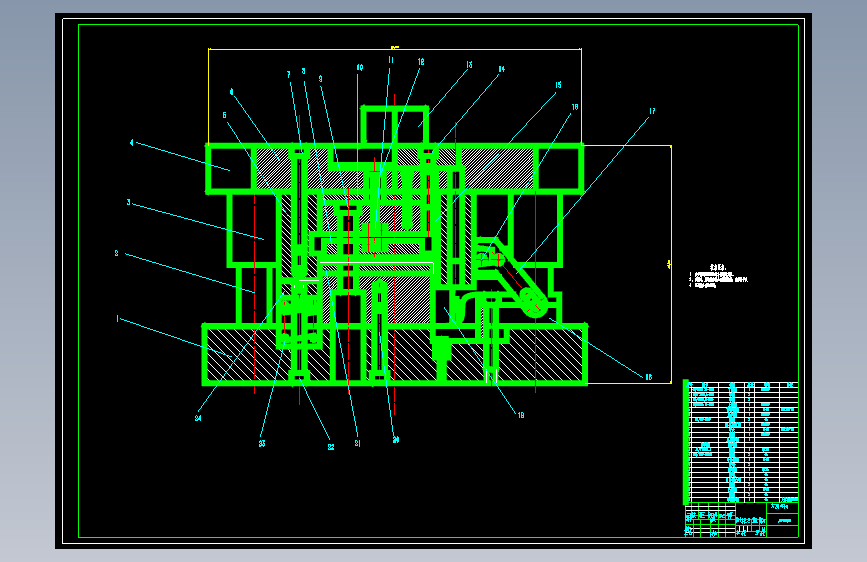This screenshot has height=562, width=867.
Task: Click part callout number 3
Action: [128, 202]
